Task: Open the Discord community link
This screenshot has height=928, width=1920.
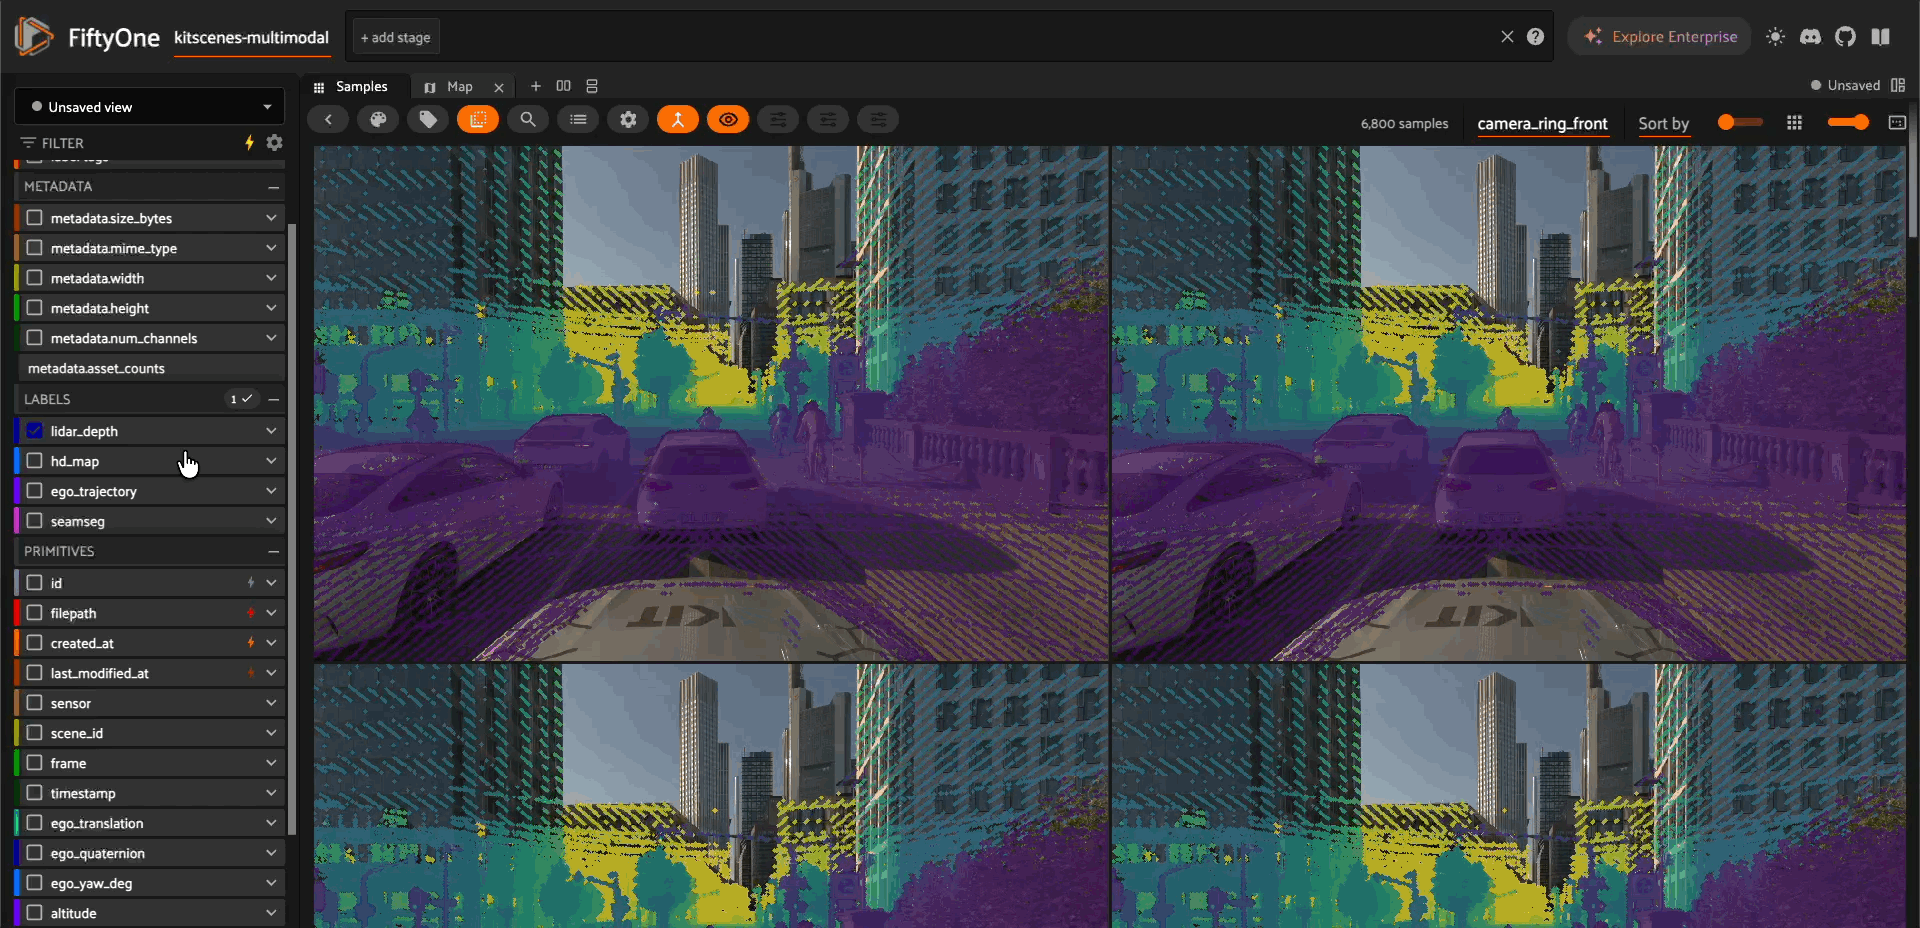Action: pyautogui.click(x=1810, y=37)
